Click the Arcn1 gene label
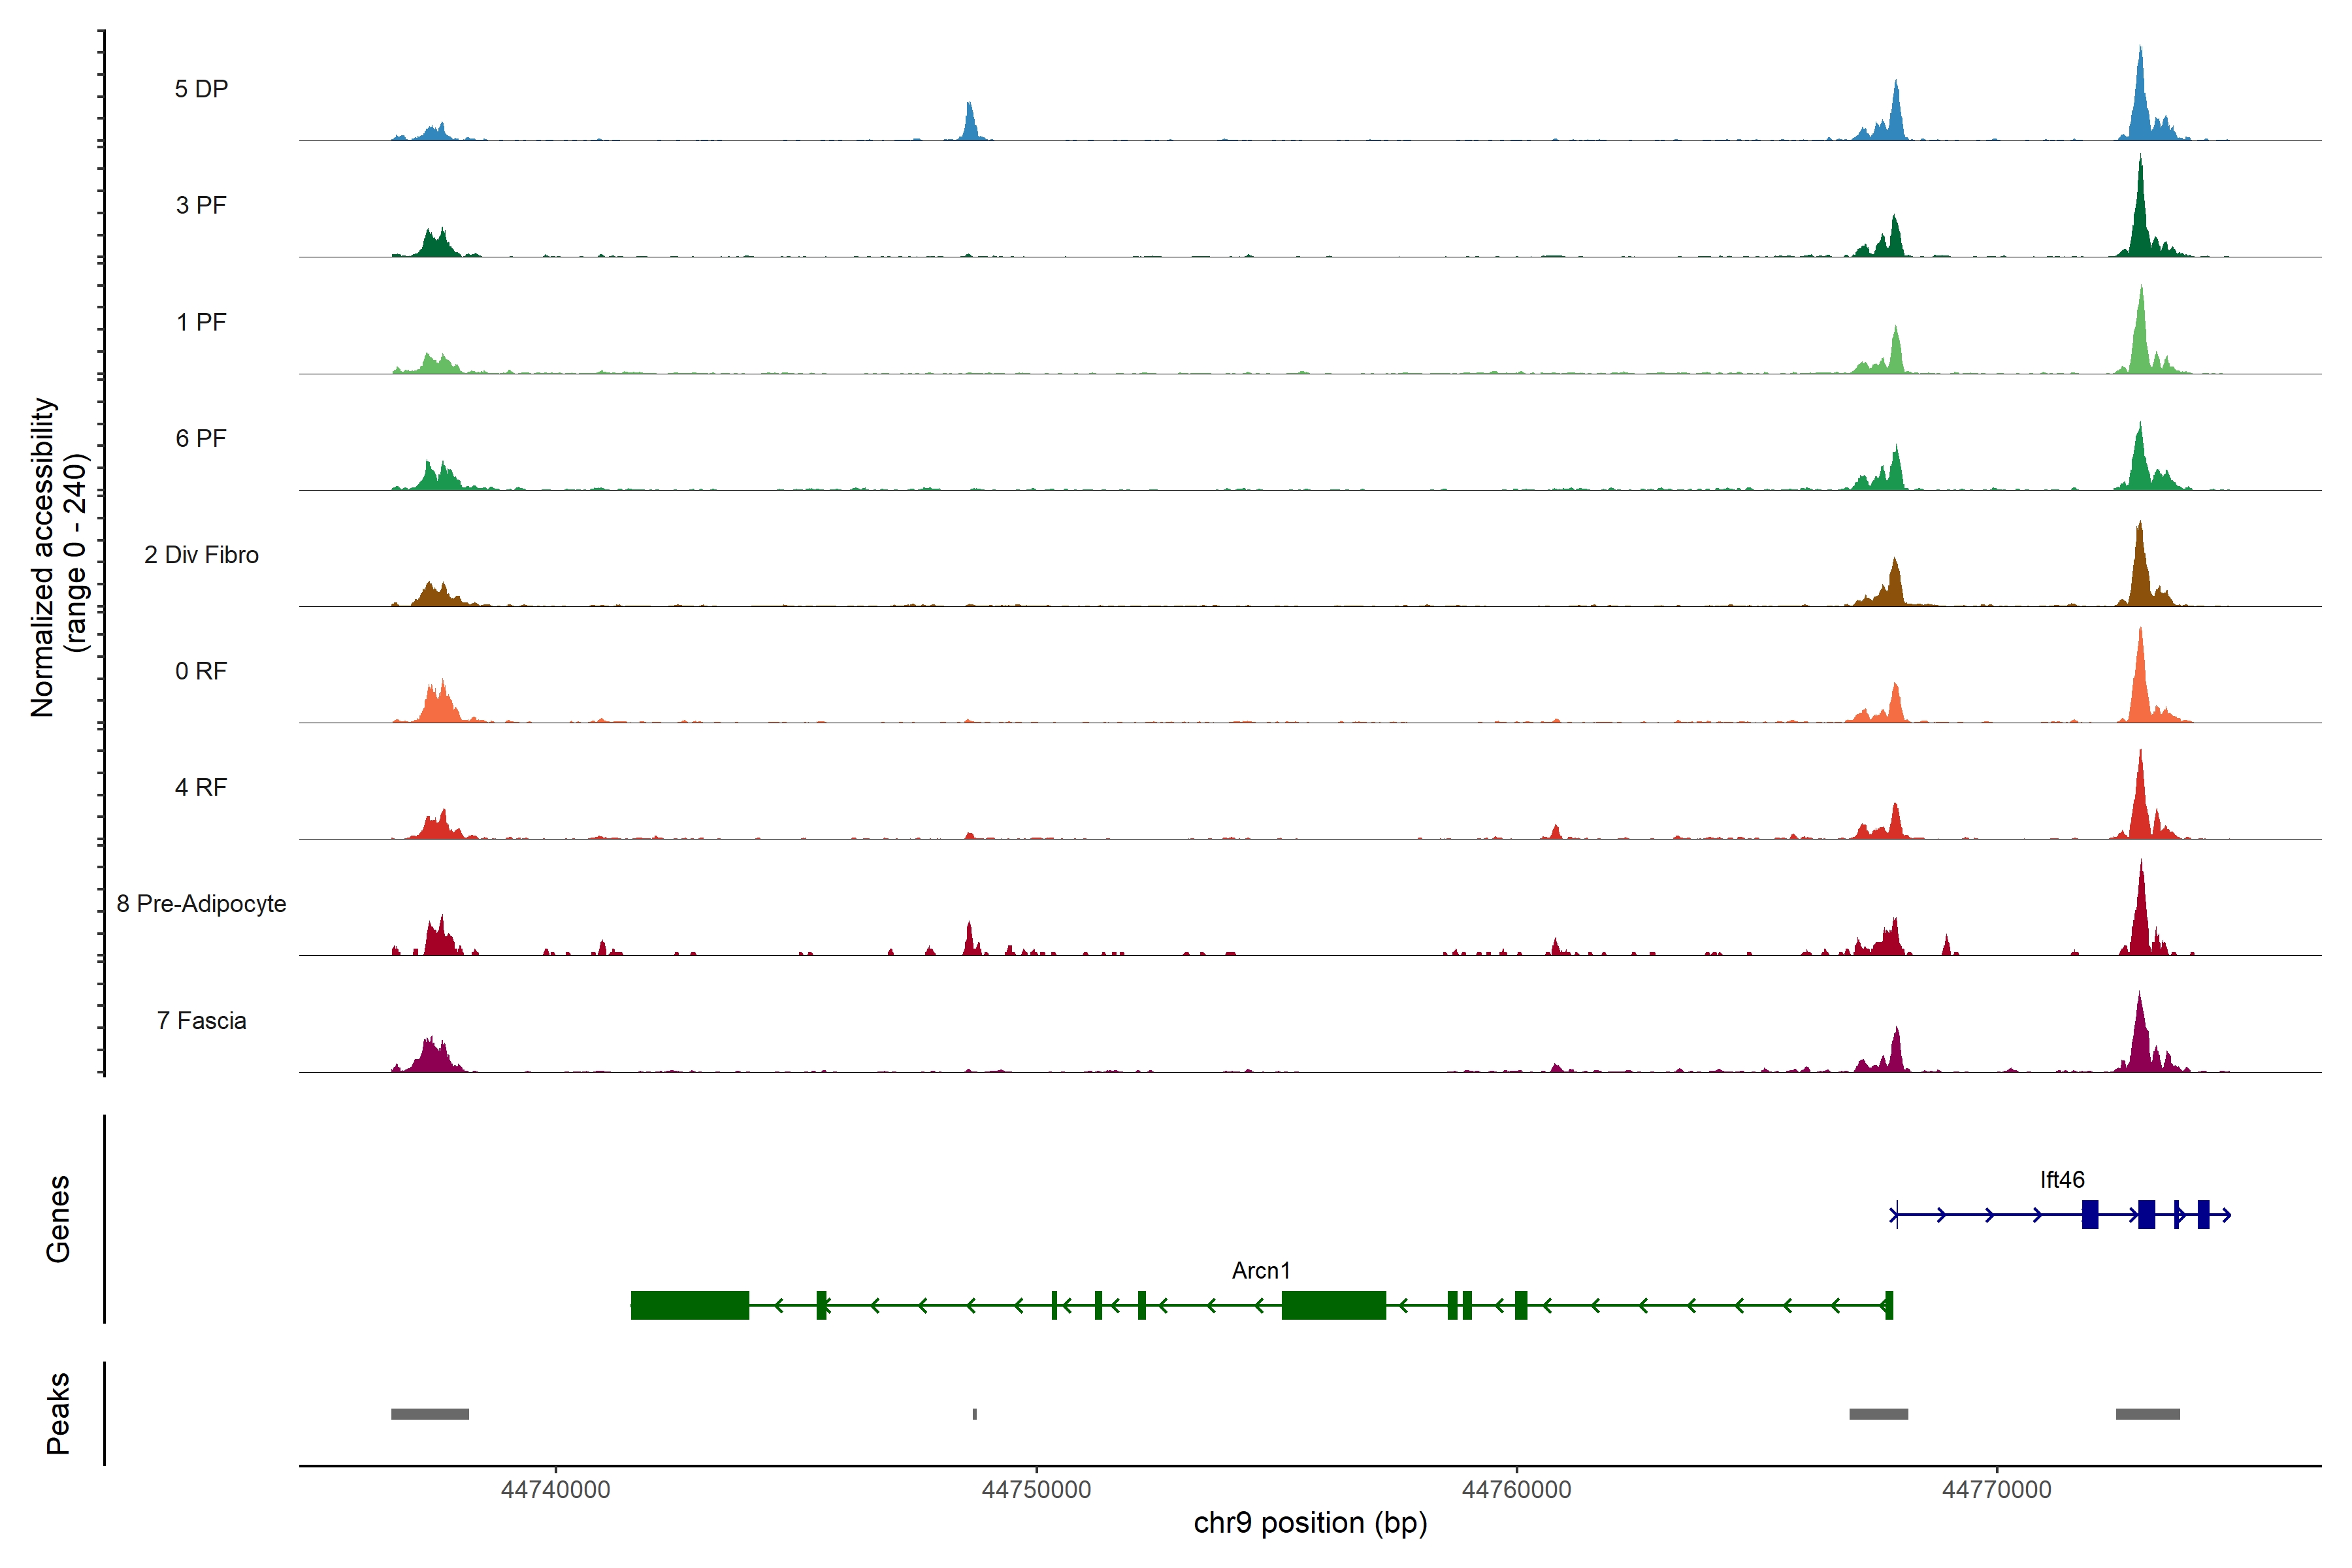Screen dimensions: 2352x1568 point(1261,1271)
